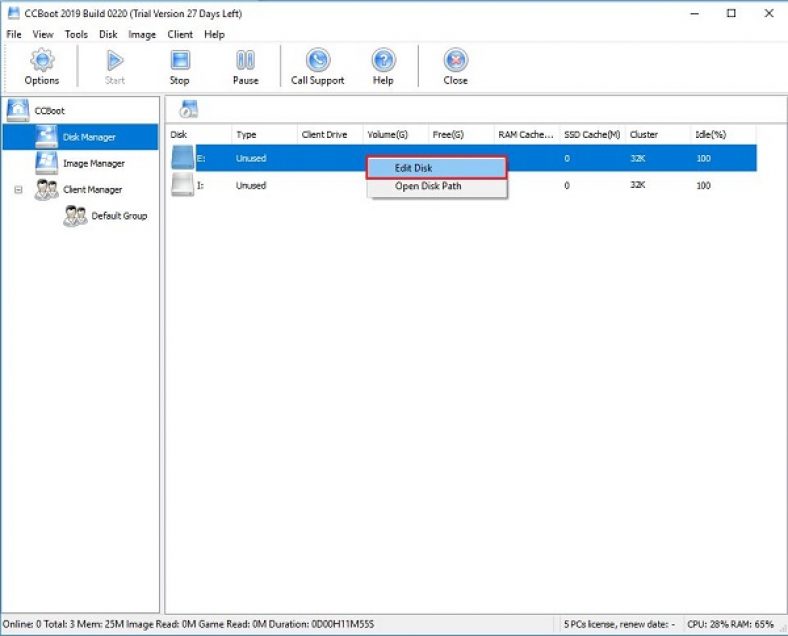
Task: Open the Tools menu
Action: (x=76, y=34)
